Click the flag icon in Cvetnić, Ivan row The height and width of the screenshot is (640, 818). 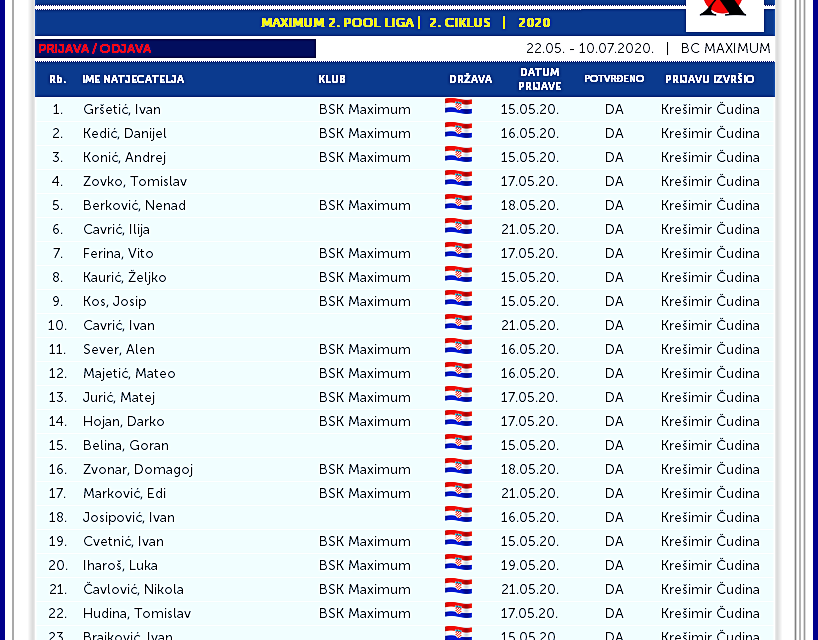pyautogui.click(x=458, y=538)
